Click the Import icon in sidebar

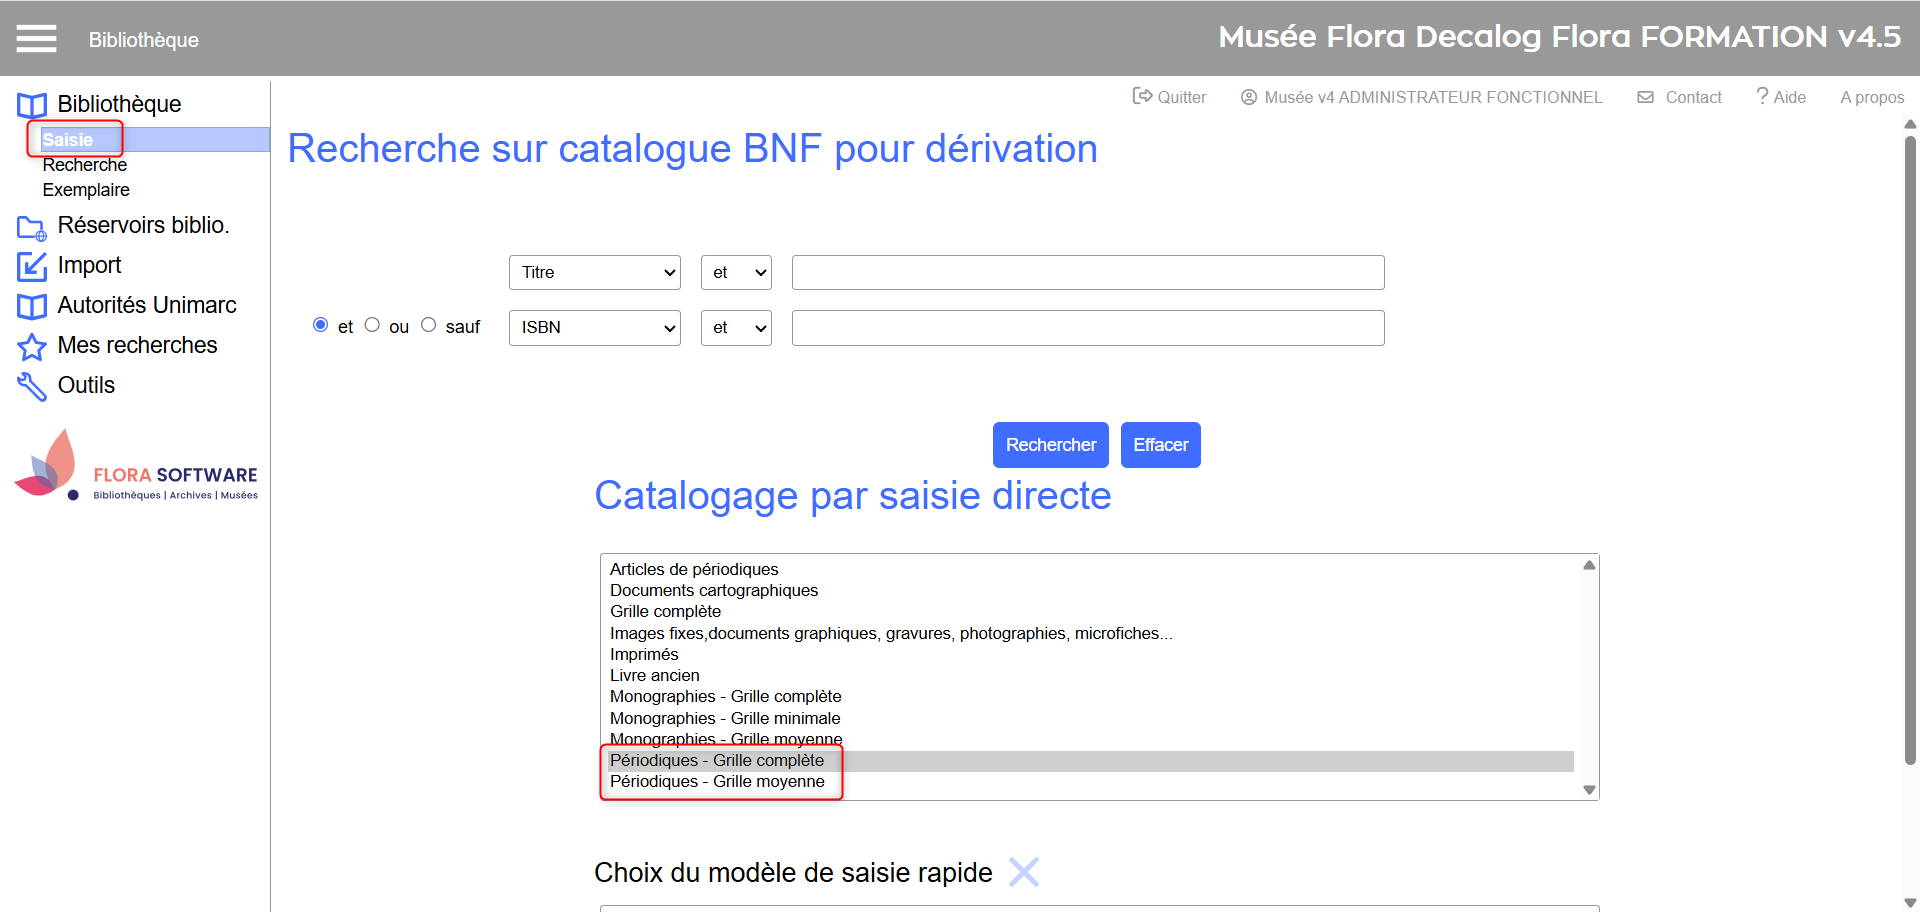pyautogui.click(x=31, y=267)
